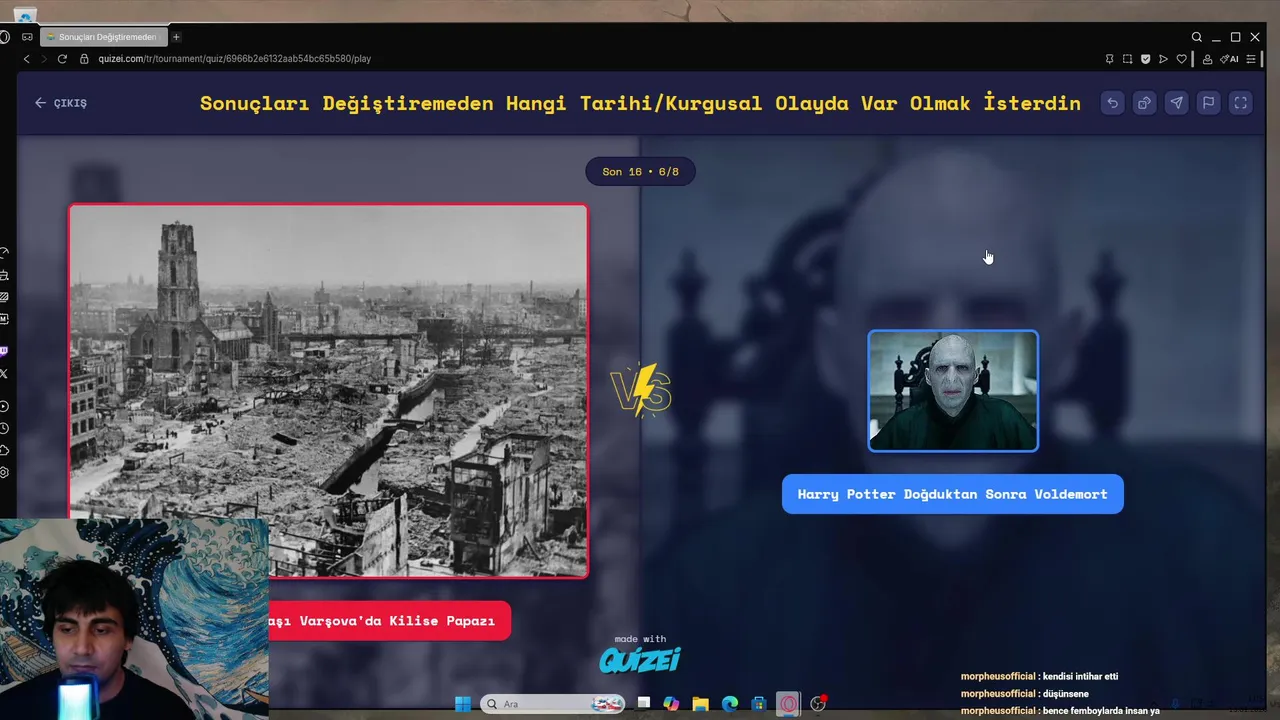Report the quiz with the flag icon
1280x720 pixels.
pos(1208,103)
